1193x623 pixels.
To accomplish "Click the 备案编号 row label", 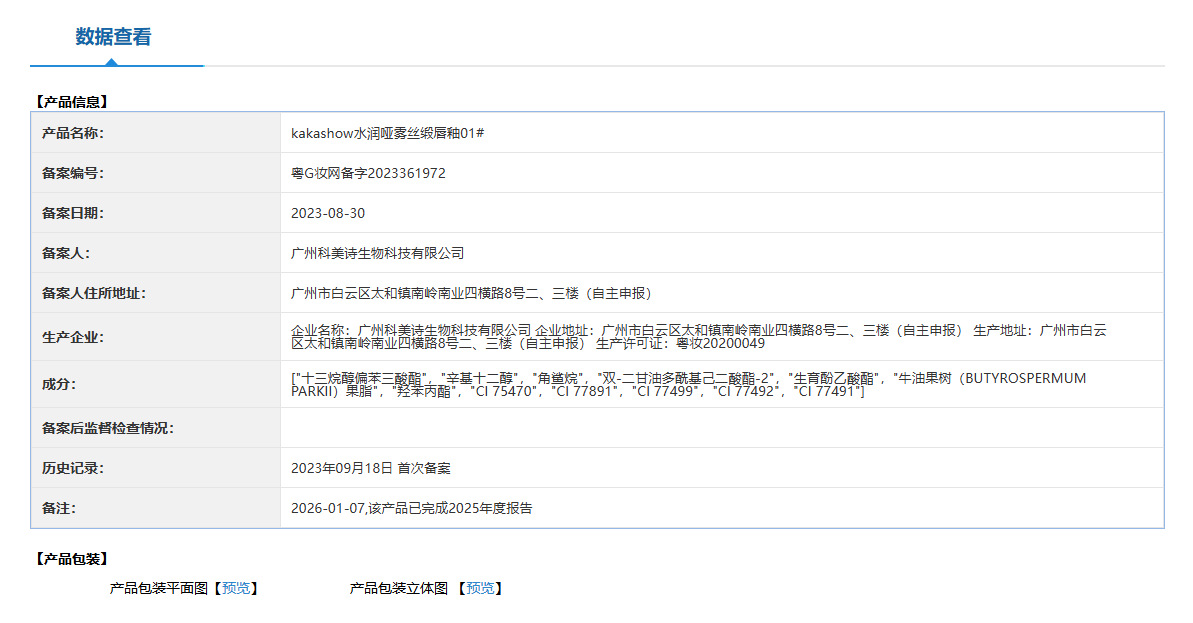I will click(x=73, y=173).
